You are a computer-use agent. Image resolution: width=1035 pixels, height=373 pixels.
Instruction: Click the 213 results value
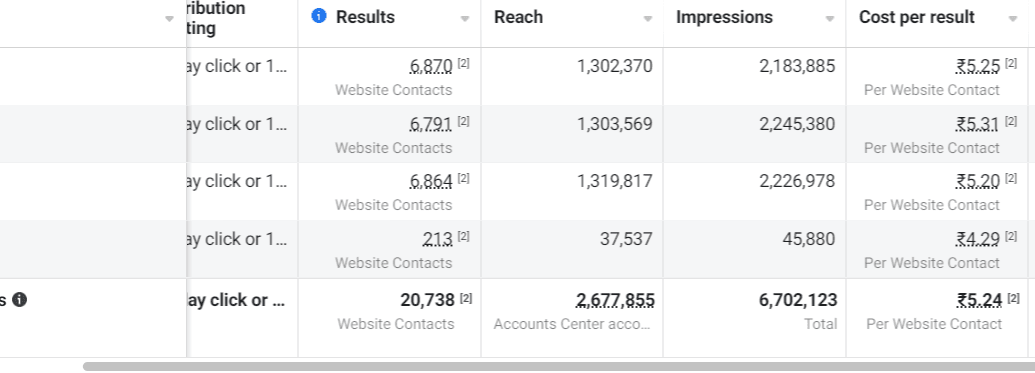click(438, 239)
